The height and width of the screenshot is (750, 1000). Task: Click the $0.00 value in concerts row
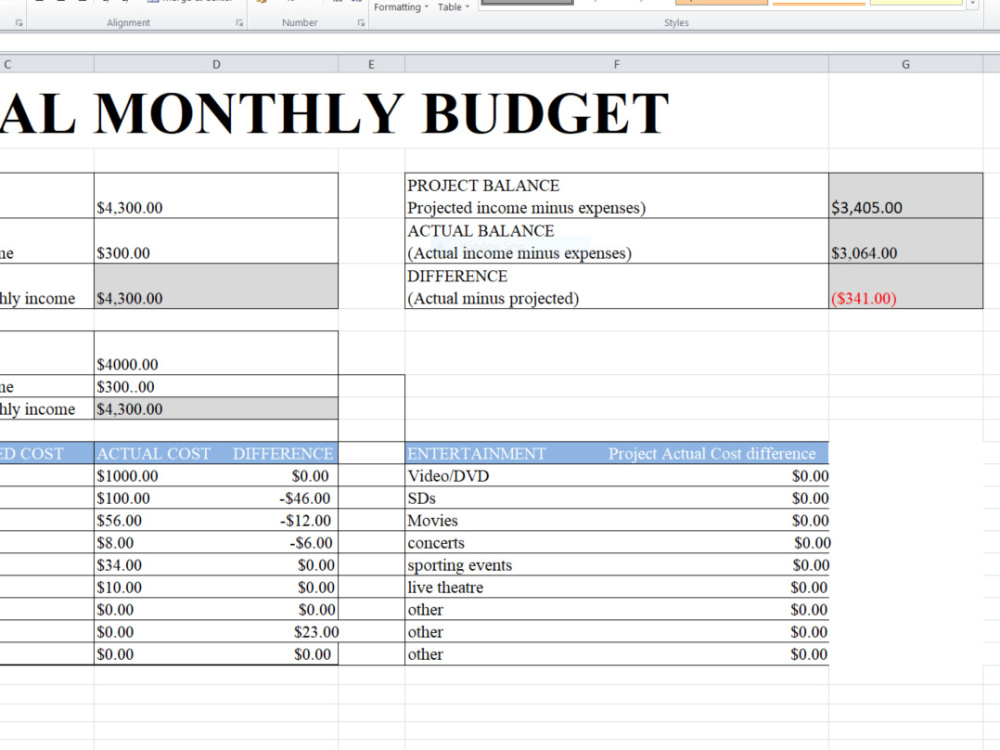812,543
